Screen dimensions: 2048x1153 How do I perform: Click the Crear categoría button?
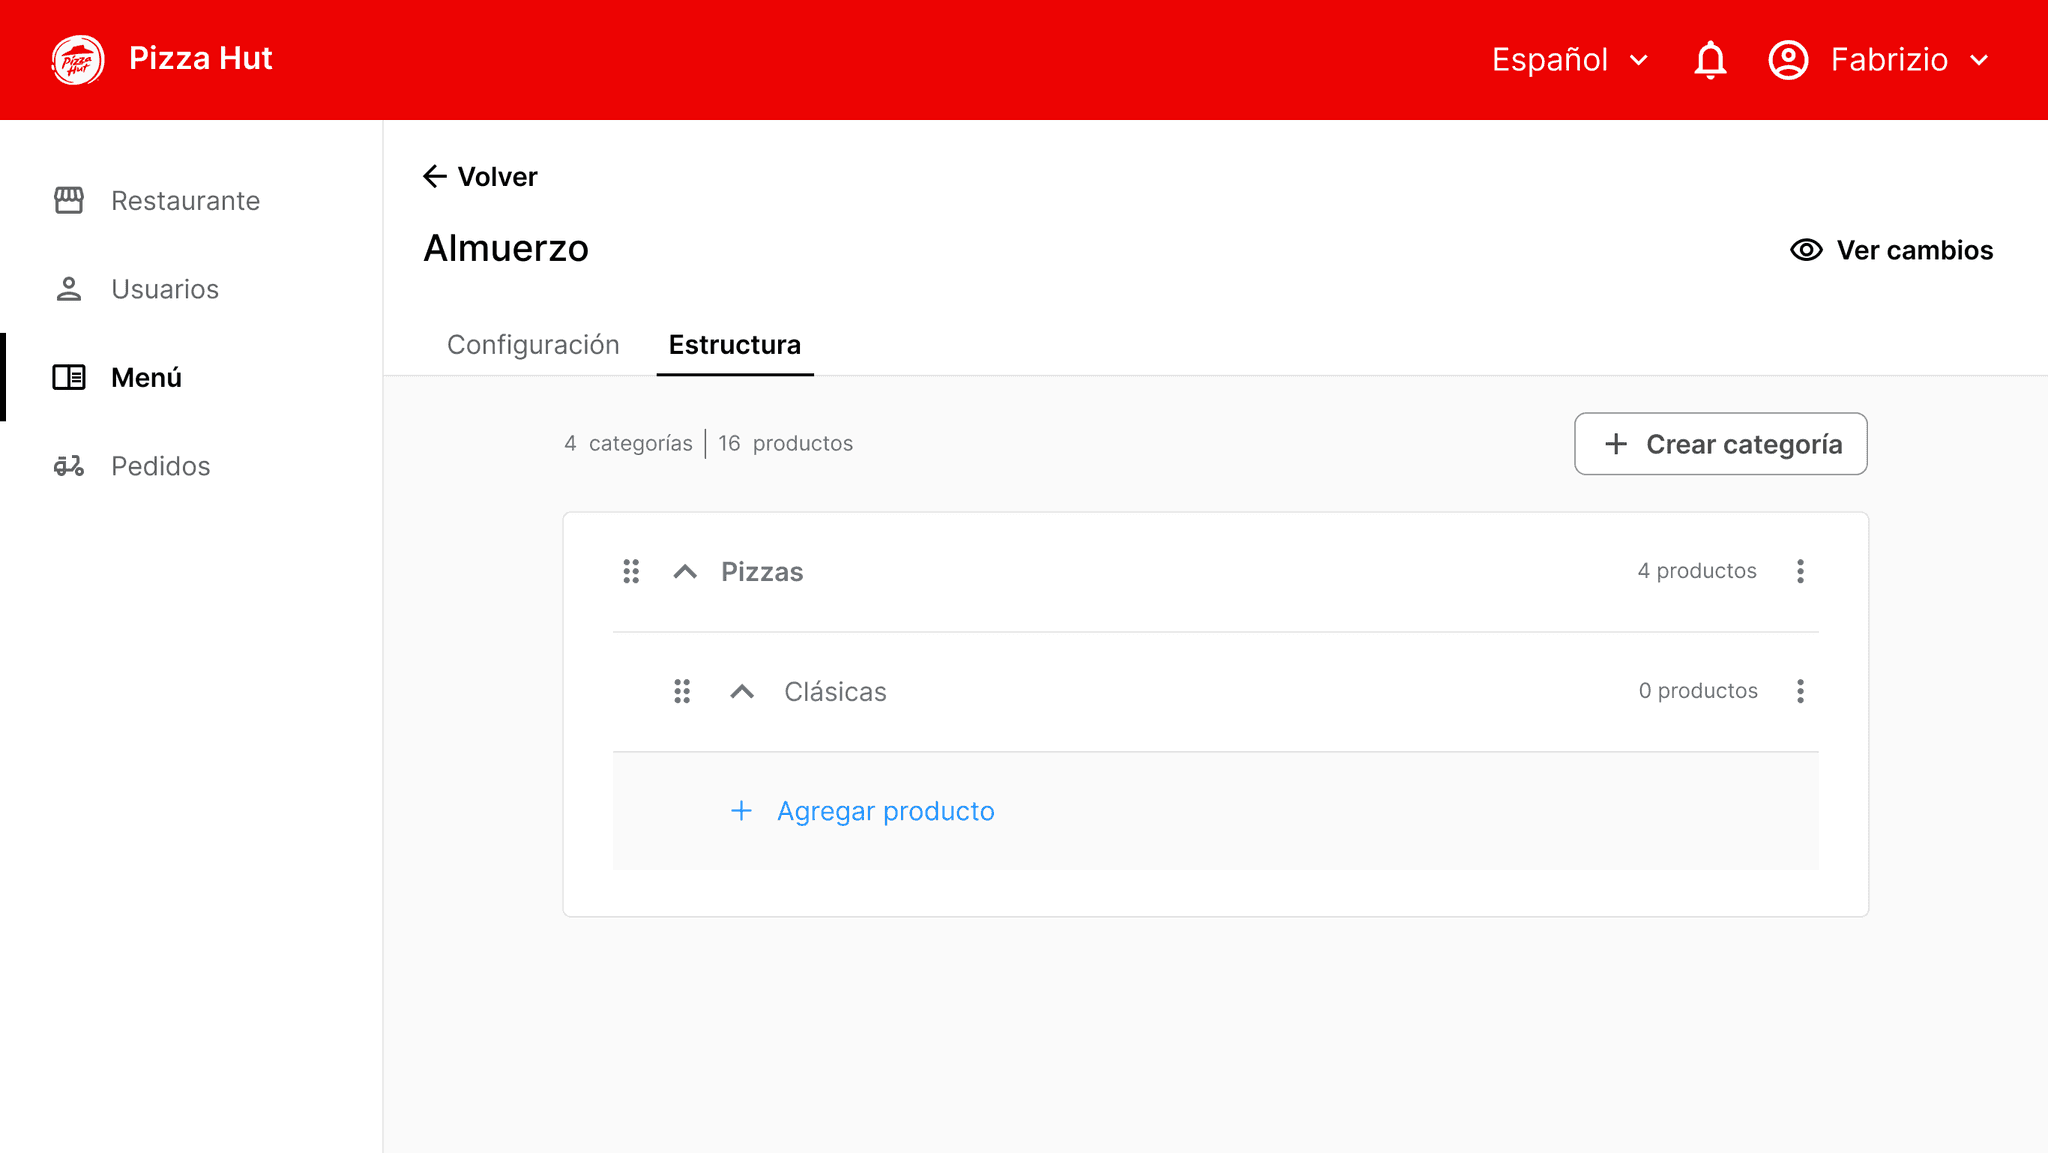[1720, 444]
